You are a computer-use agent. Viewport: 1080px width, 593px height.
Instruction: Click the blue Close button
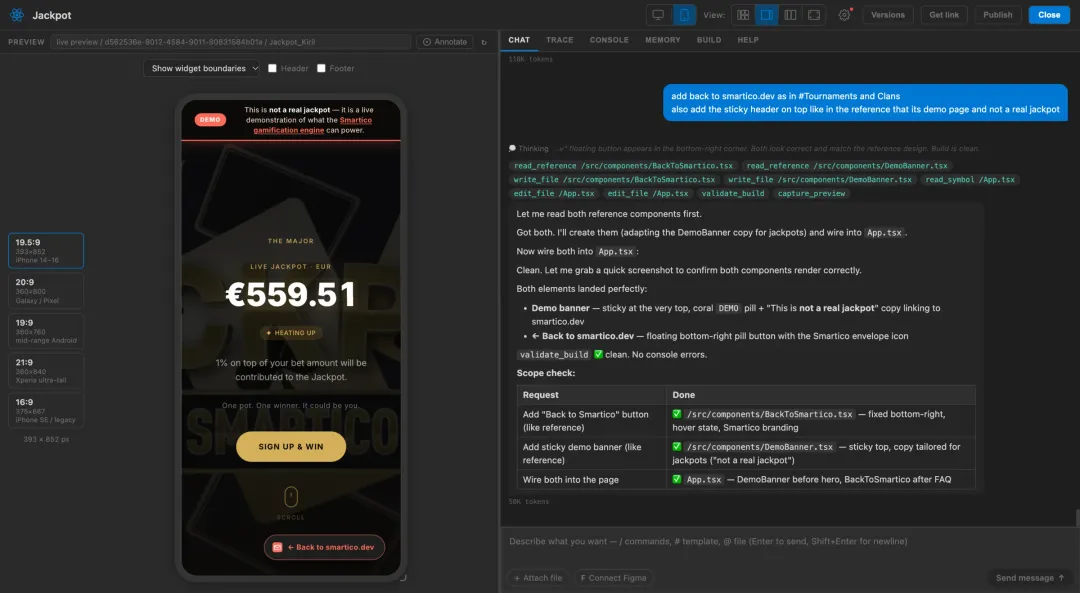coord(1049,14)
